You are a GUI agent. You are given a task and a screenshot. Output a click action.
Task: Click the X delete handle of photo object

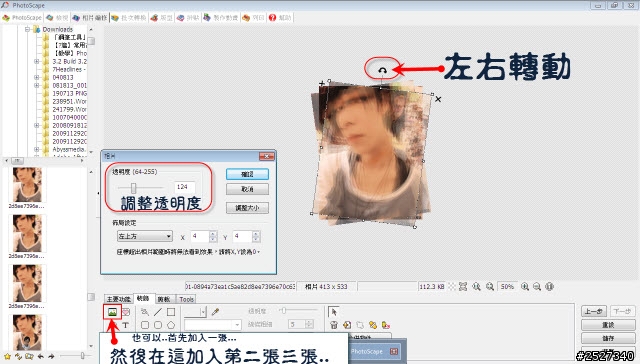tap(438, 99)
